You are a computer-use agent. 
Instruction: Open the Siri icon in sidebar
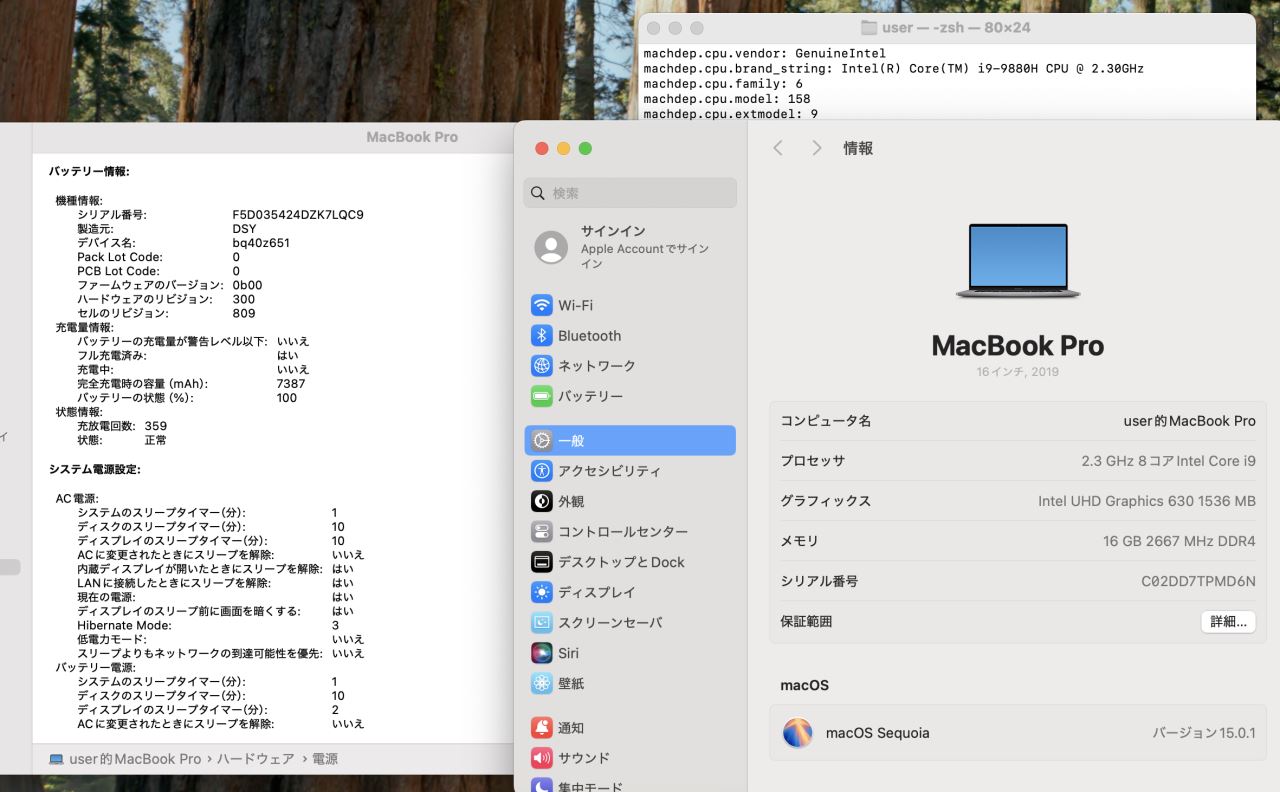pyautogui.click(x=541, y=653)
